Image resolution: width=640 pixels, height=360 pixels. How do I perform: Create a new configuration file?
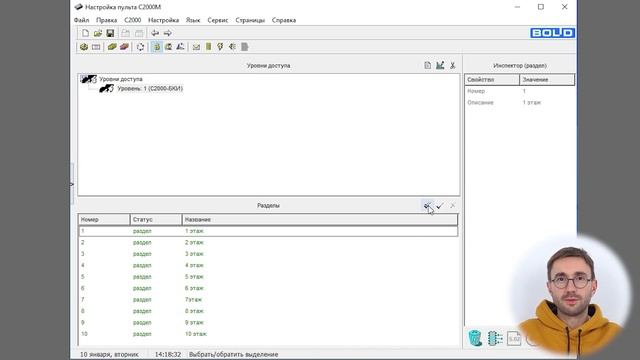click(x=85, y=33)
